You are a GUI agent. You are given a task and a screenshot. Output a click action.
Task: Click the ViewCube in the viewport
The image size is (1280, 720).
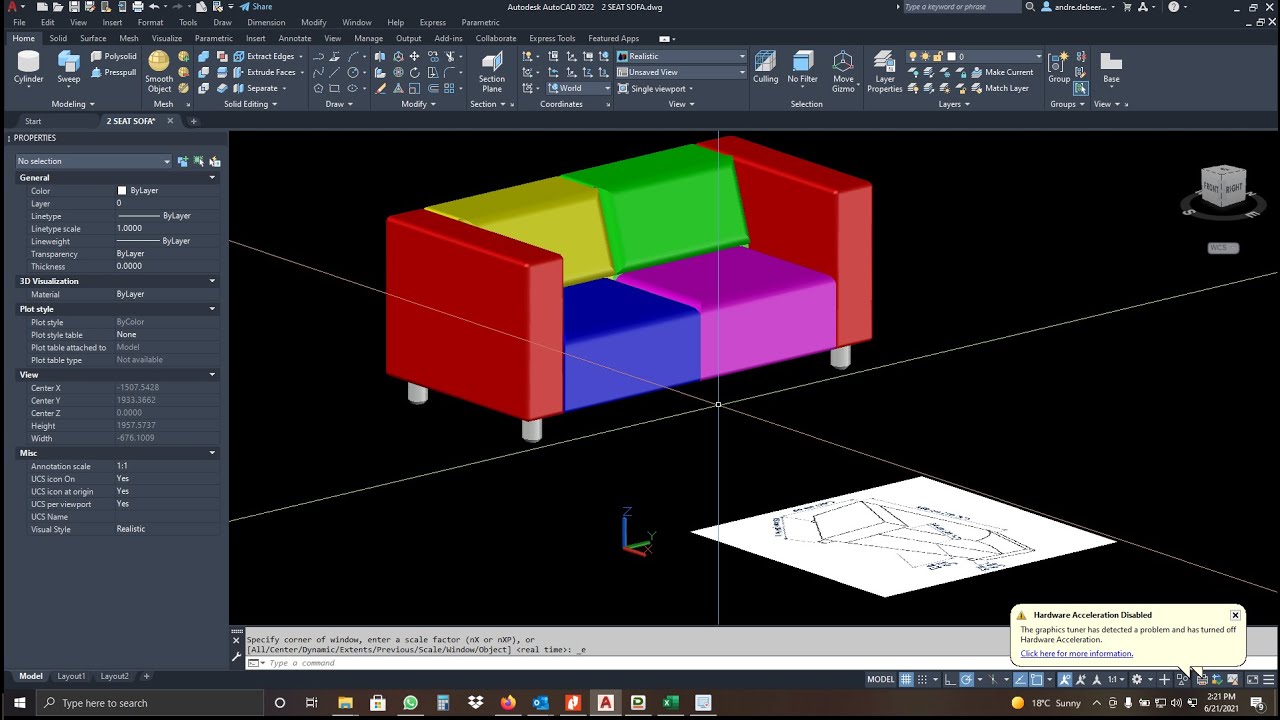pyautogui.click(x=1222, y=188)
